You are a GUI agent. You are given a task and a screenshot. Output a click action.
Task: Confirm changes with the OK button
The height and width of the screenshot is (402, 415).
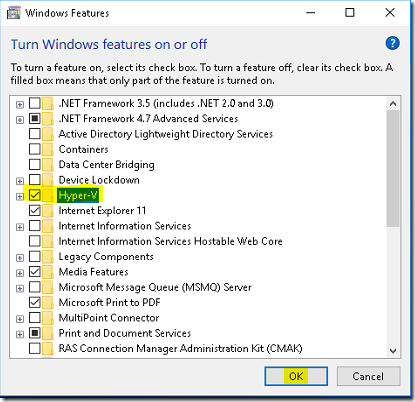tap(296, 376)
